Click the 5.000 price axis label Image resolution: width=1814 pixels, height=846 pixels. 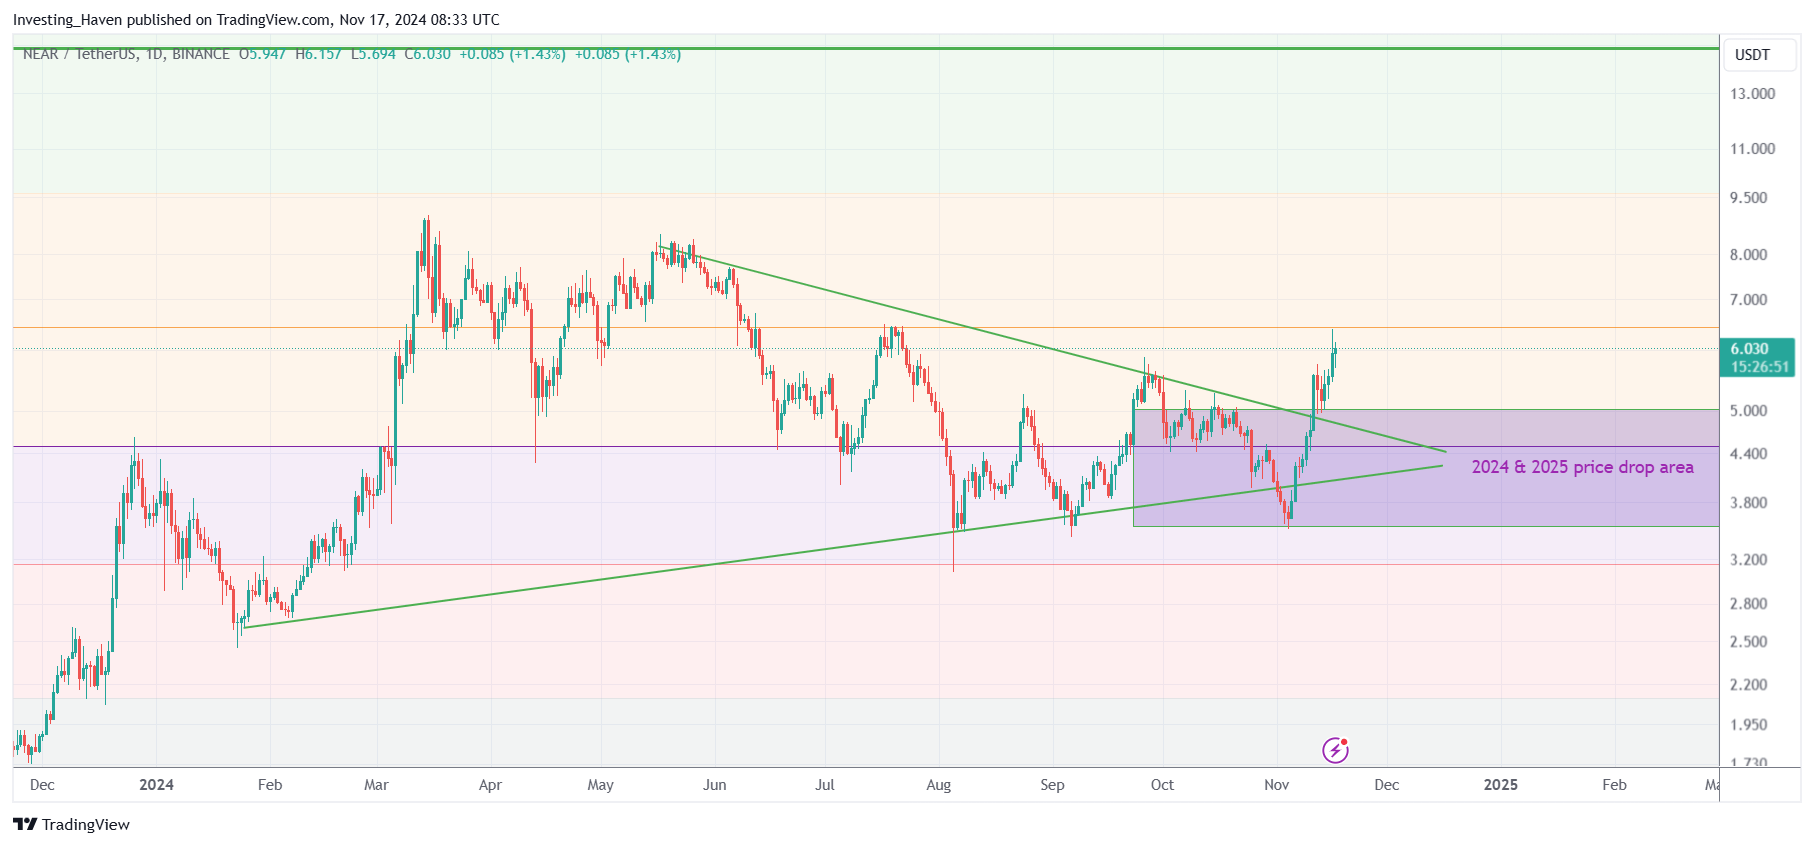1749,411
